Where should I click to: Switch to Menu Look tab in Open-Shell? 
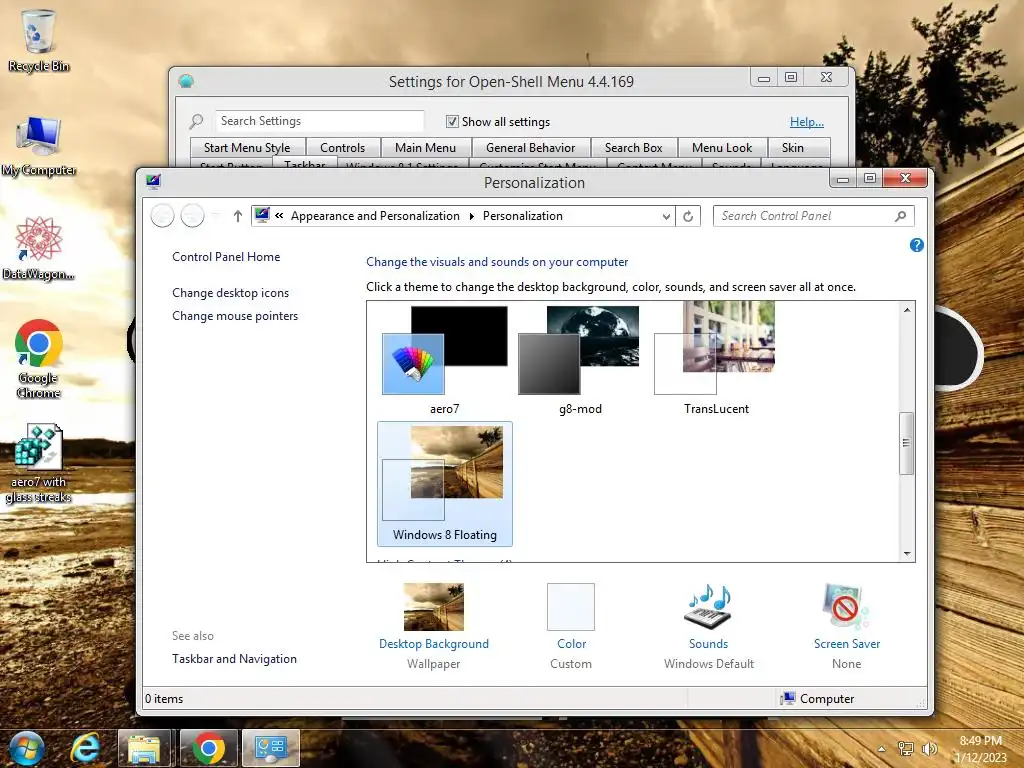pos(722,148)
